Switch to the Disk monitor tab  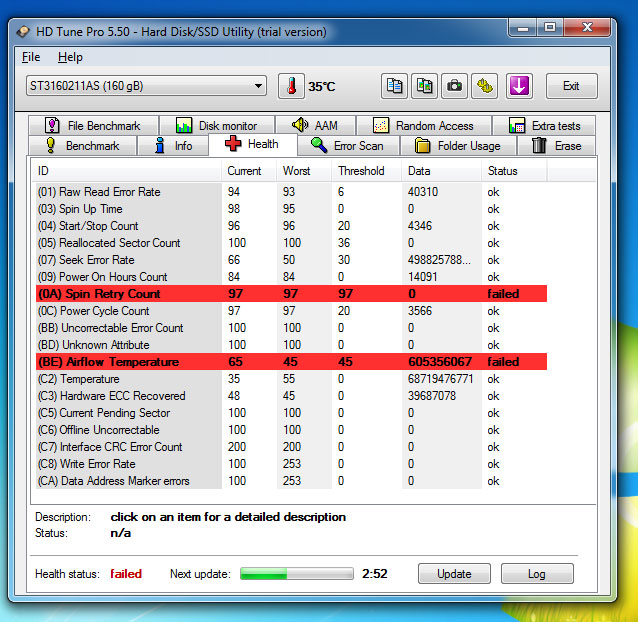point(217,125)
